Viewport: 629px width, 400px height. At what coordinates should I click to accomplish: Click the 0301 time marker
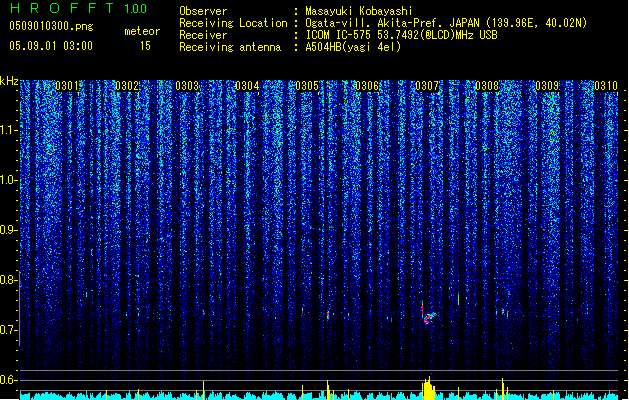pos(67,86)
